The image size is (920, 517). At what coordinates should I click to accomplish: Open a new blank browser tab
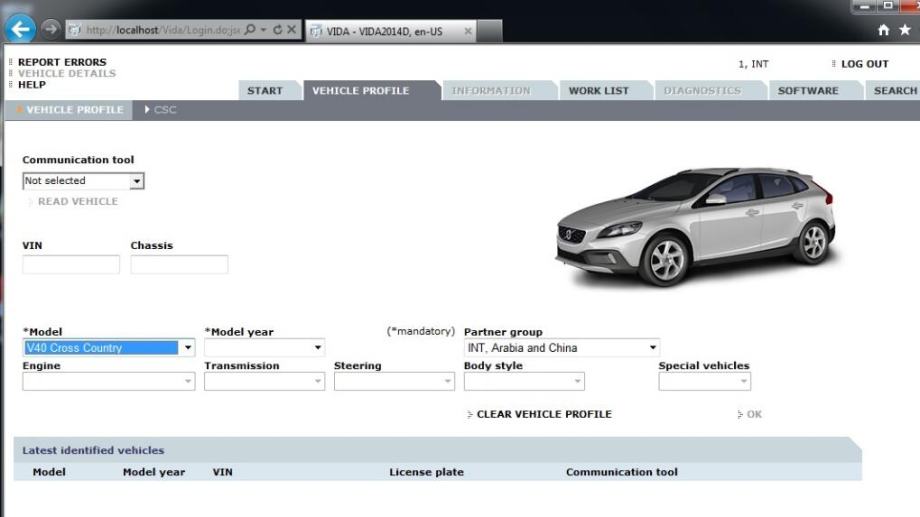point(490,31)
